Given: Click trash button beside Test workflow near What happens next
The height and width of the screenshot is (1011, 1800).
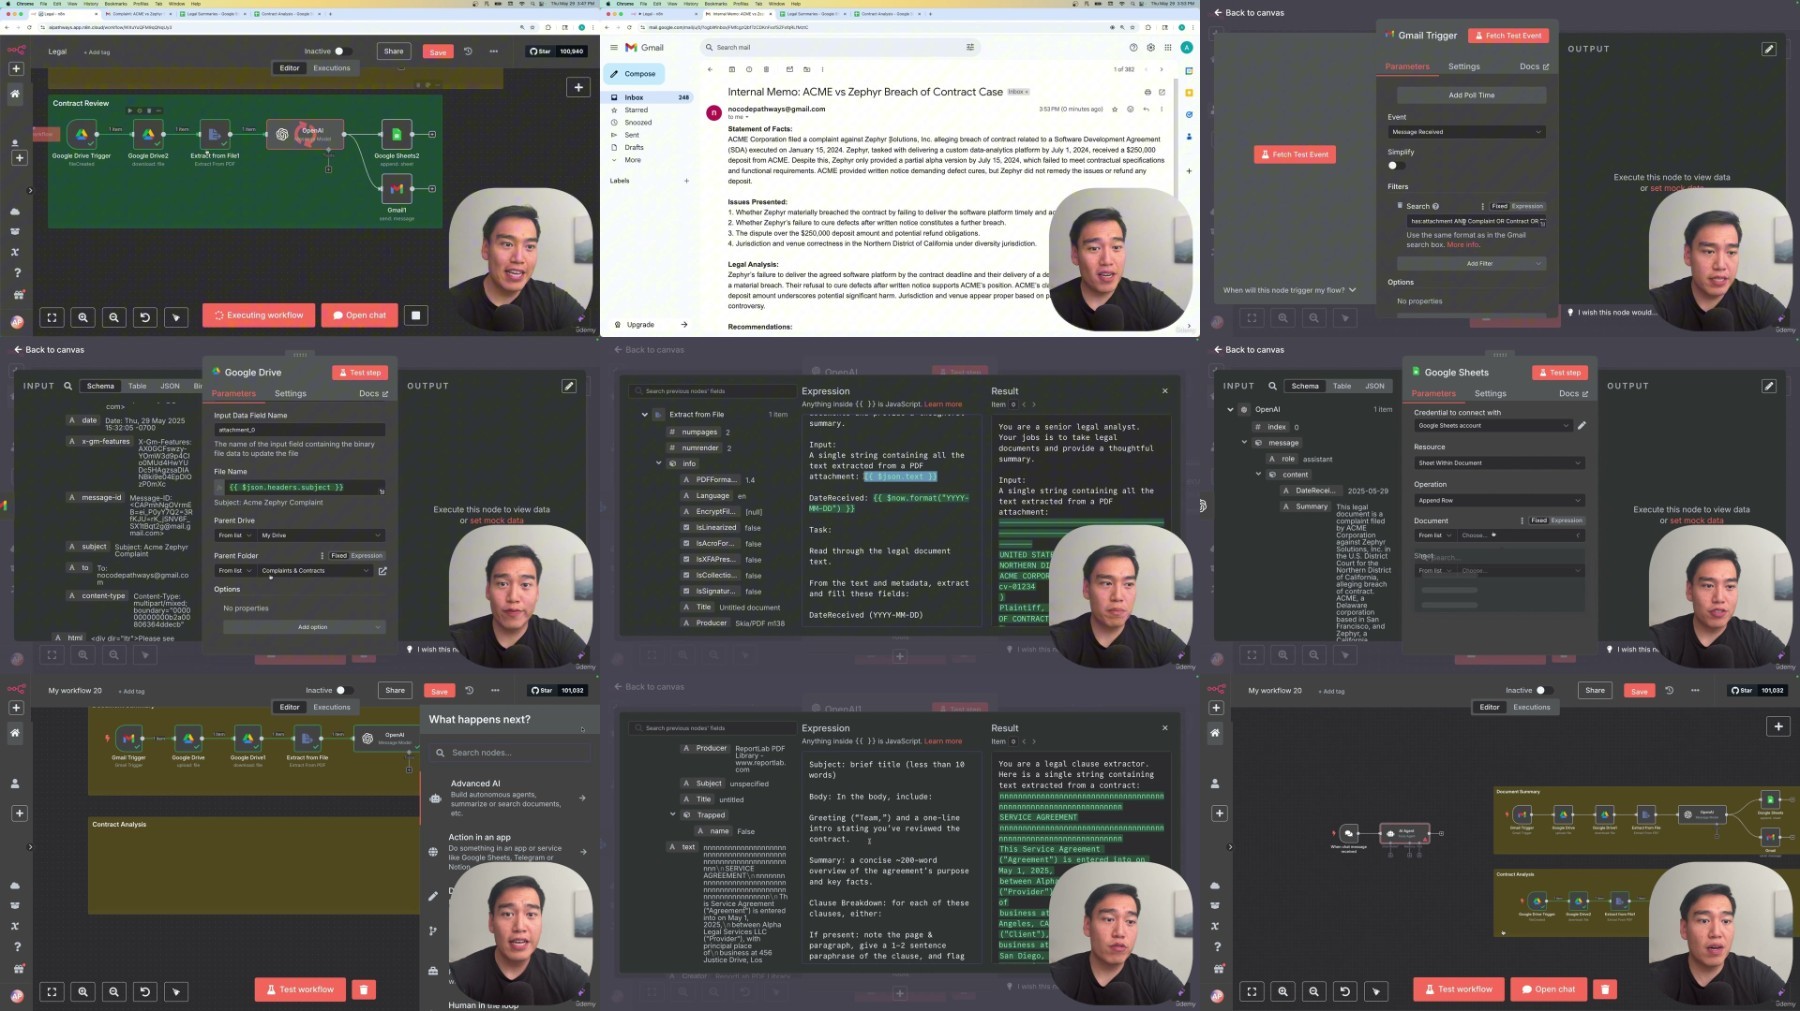Looking at the screenshot, I should [x=364, y=989].
